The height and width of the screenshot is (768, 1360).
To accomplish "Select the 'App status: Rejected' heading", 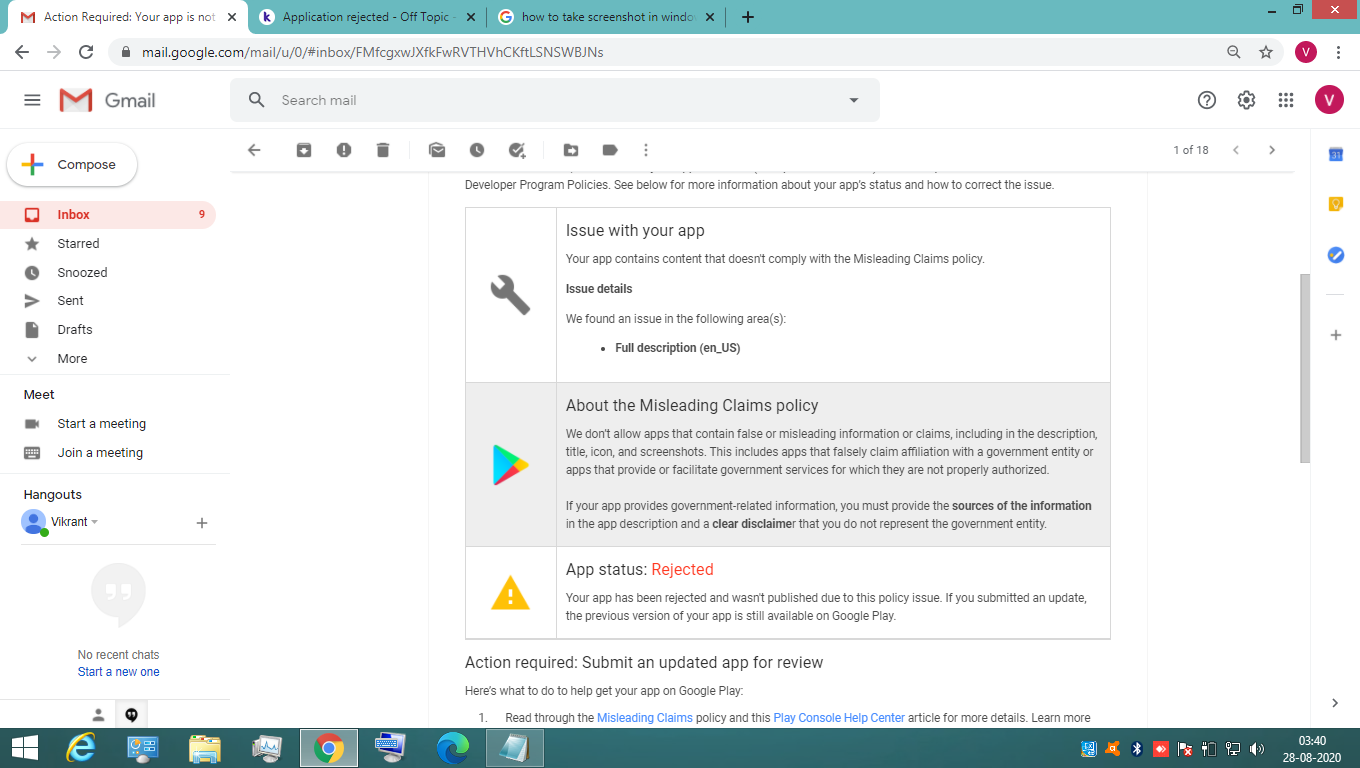I will pos(640,570).
